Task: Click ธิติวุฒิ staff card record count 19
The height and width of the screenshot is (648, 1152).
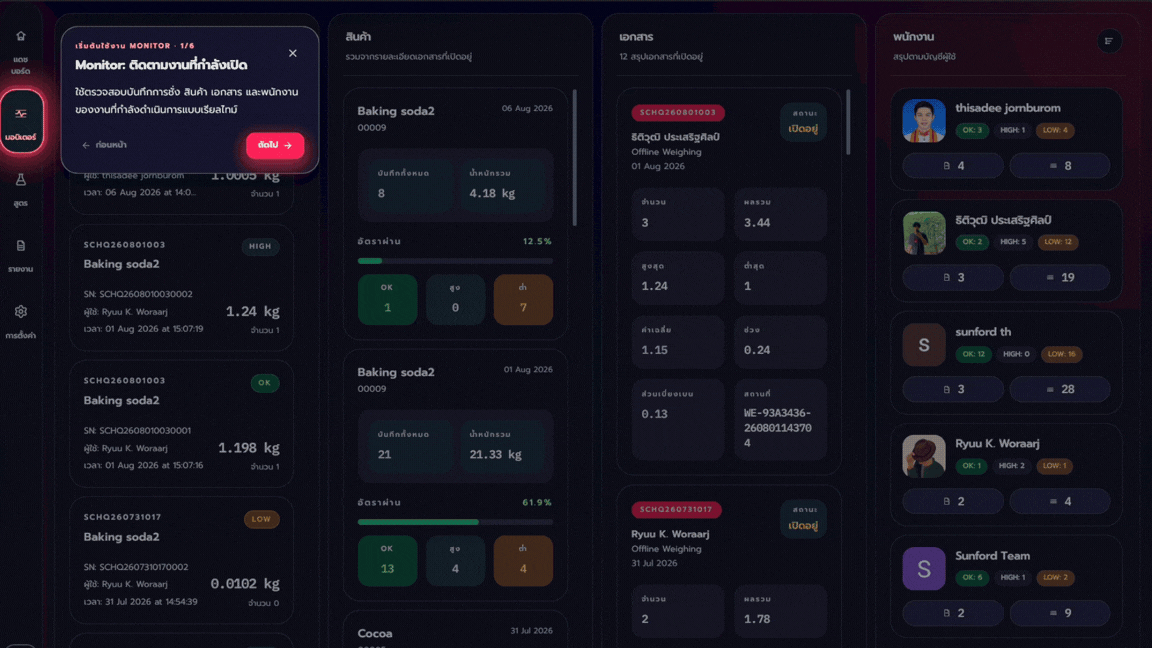Action: click(x=1059, y=278)
